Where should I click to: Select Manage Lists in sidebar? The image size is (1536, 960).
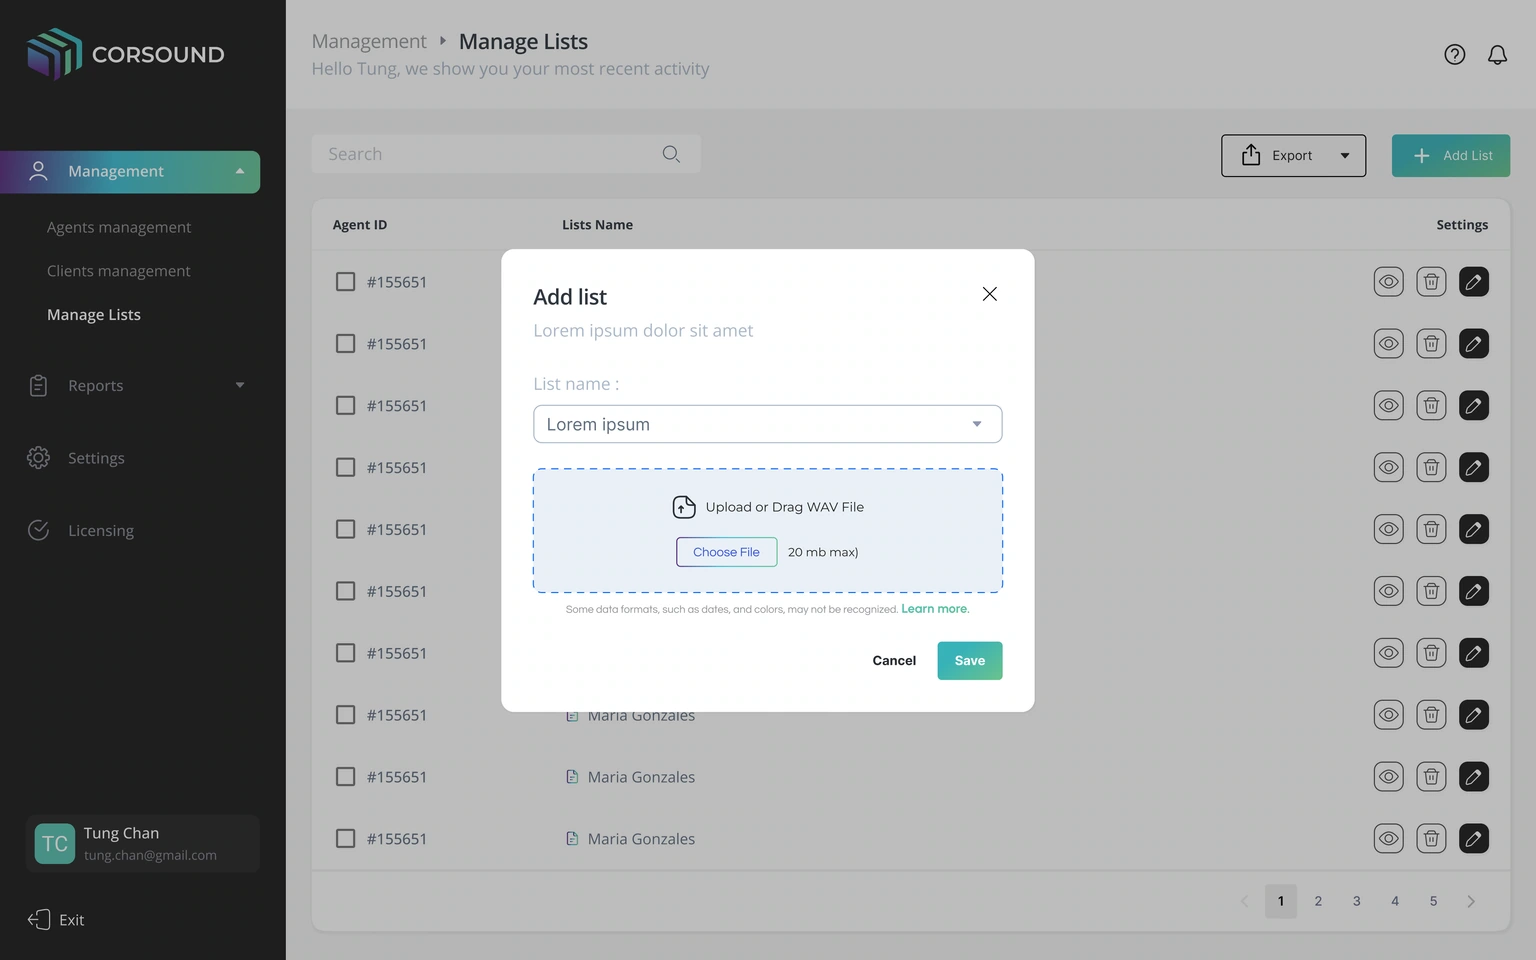point(94,315)
